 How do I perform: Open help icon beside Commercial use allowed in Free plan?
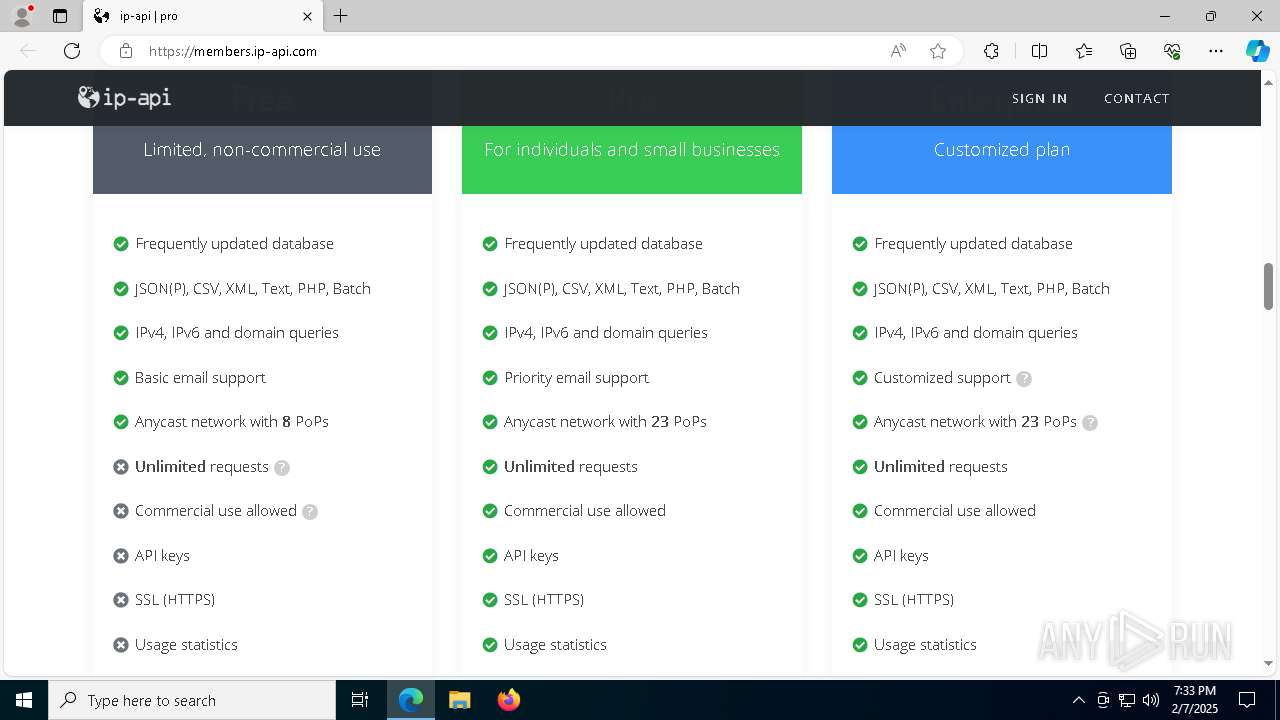coord(310,512)
